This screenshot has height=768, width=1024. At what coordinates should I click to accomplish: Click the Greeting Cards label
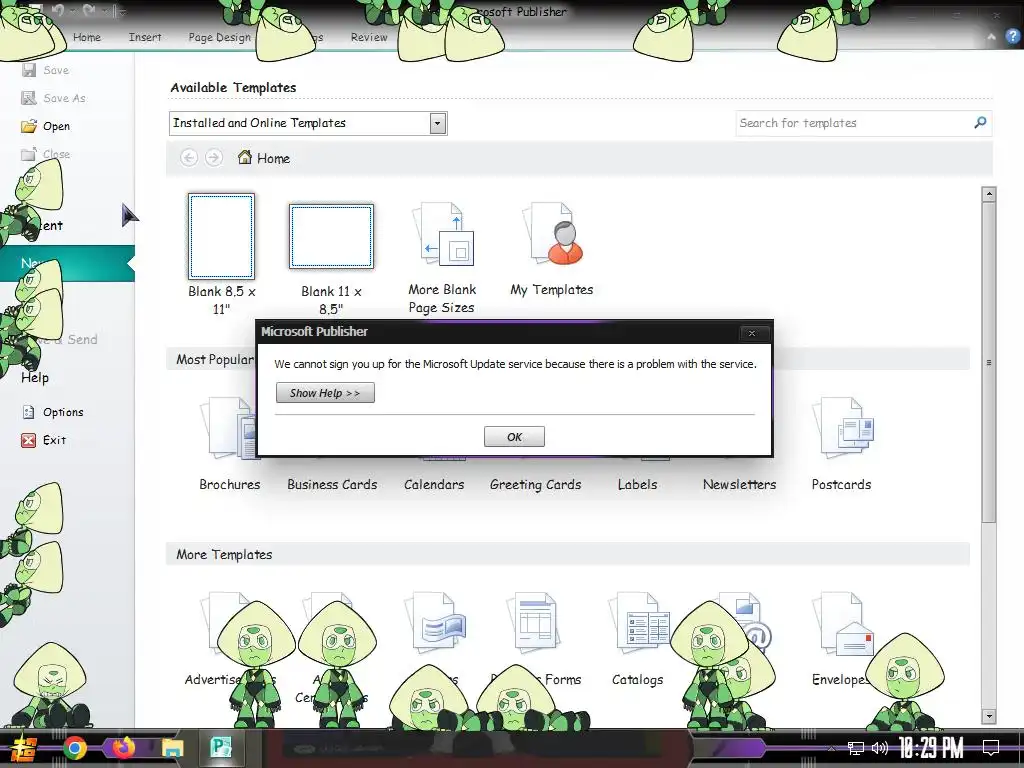[536, 485]
